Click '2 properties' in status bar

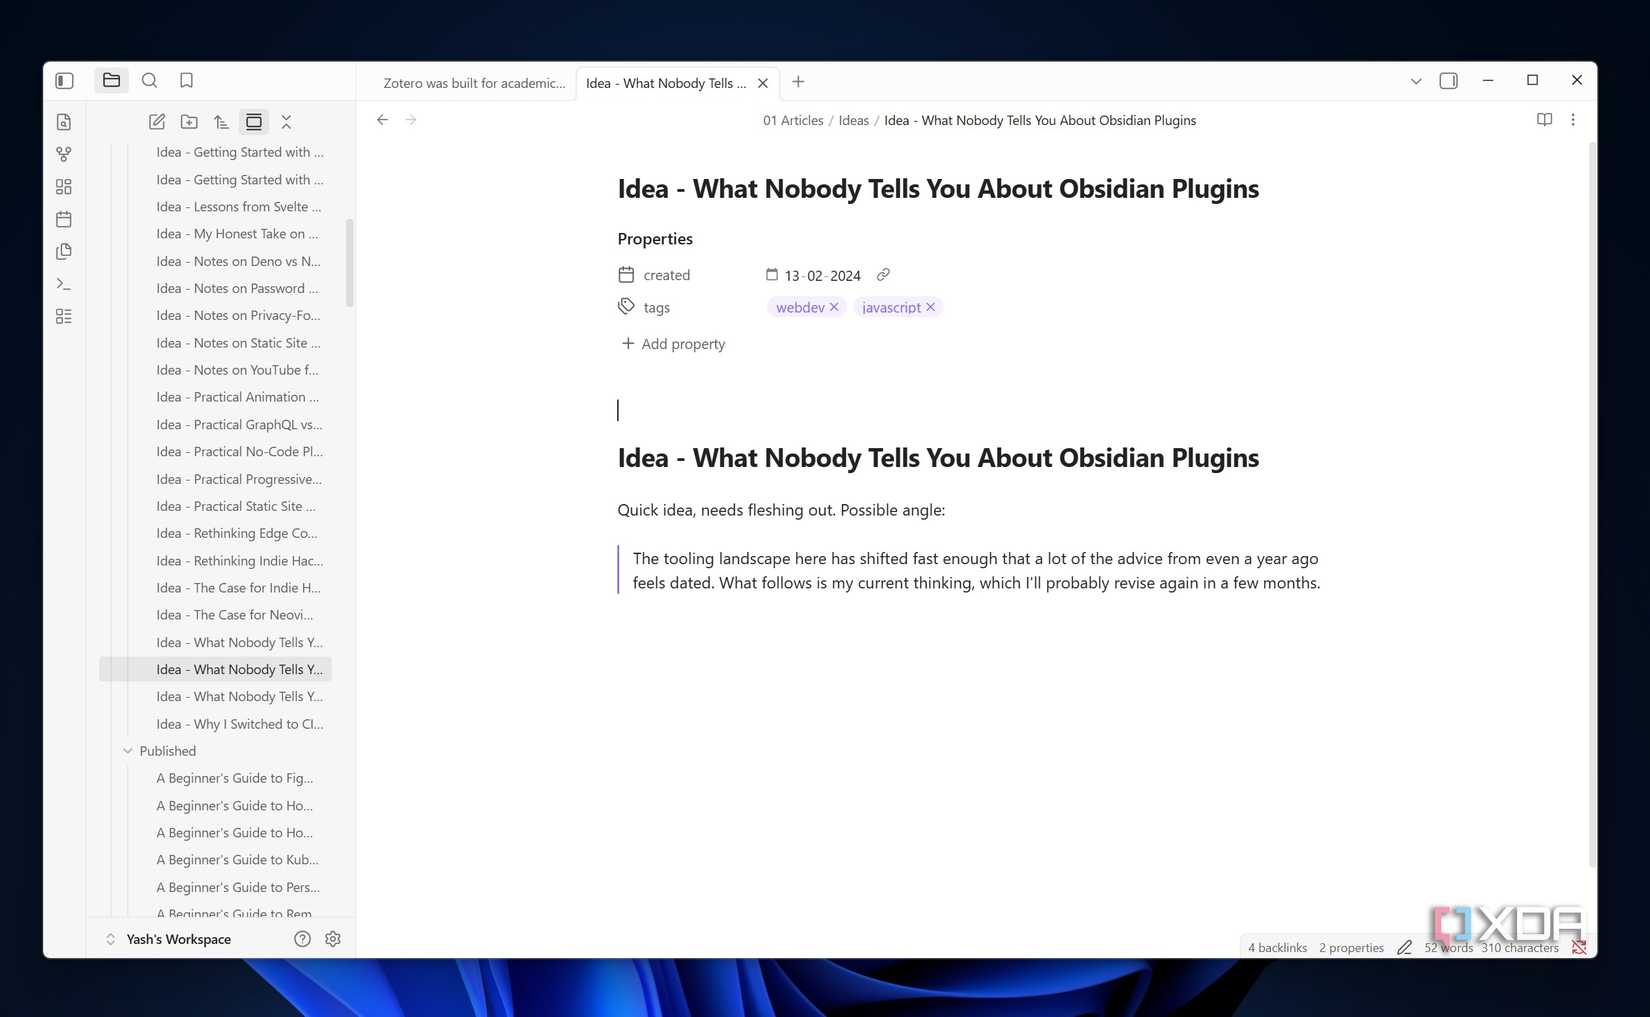pos(1351,948)
